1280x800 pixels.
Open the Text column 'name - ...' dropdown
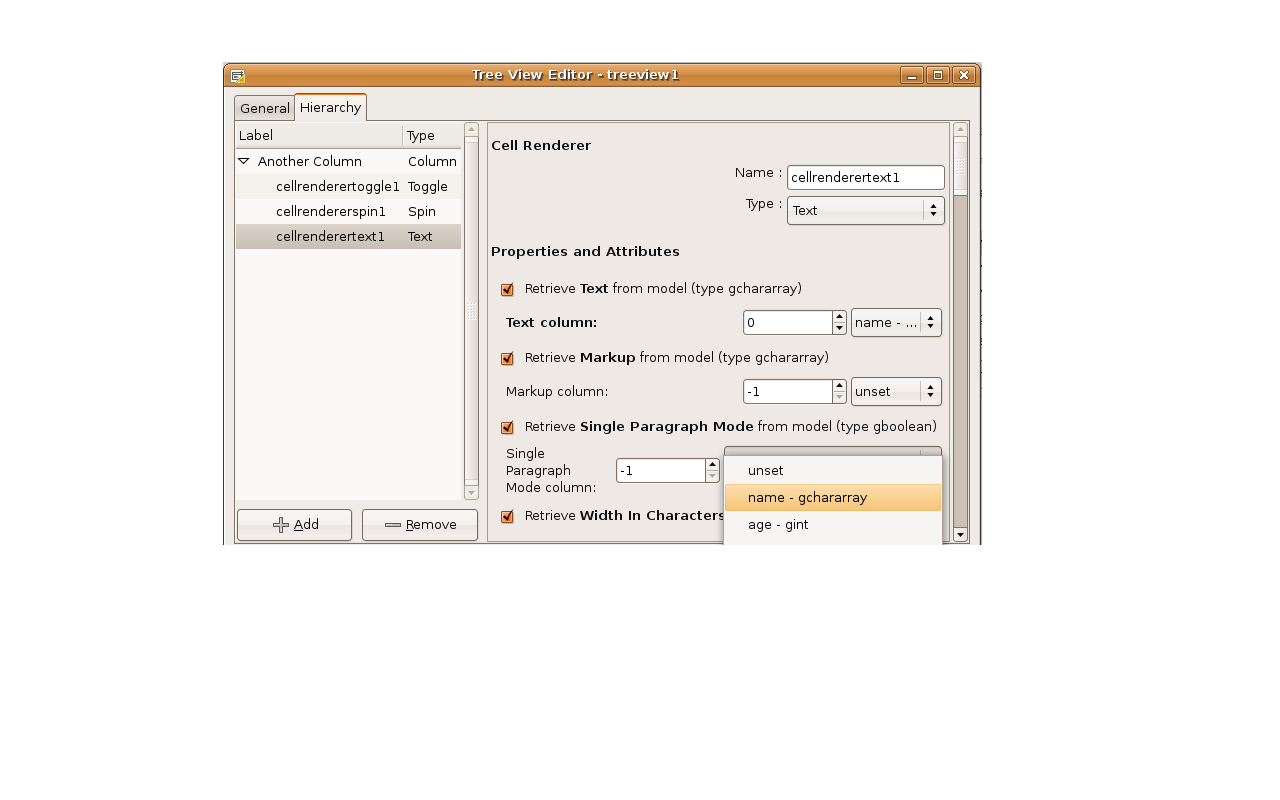(896, 322)
